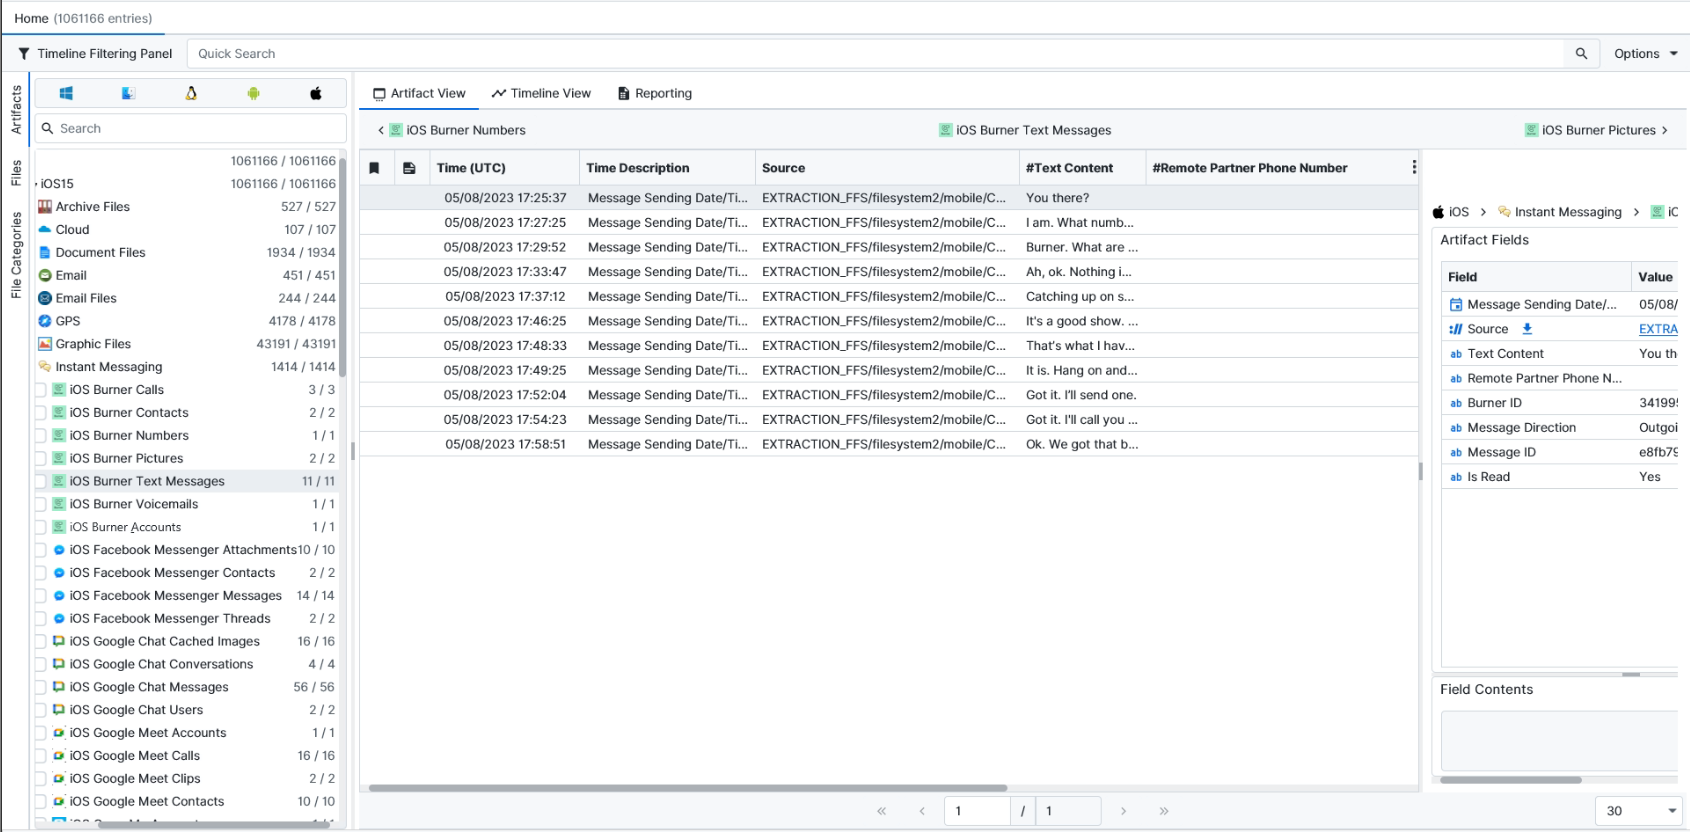This screenshot has height=832, width=1690.
Task: Click the table horizontal scrollbar
Action: click(688, 788)
